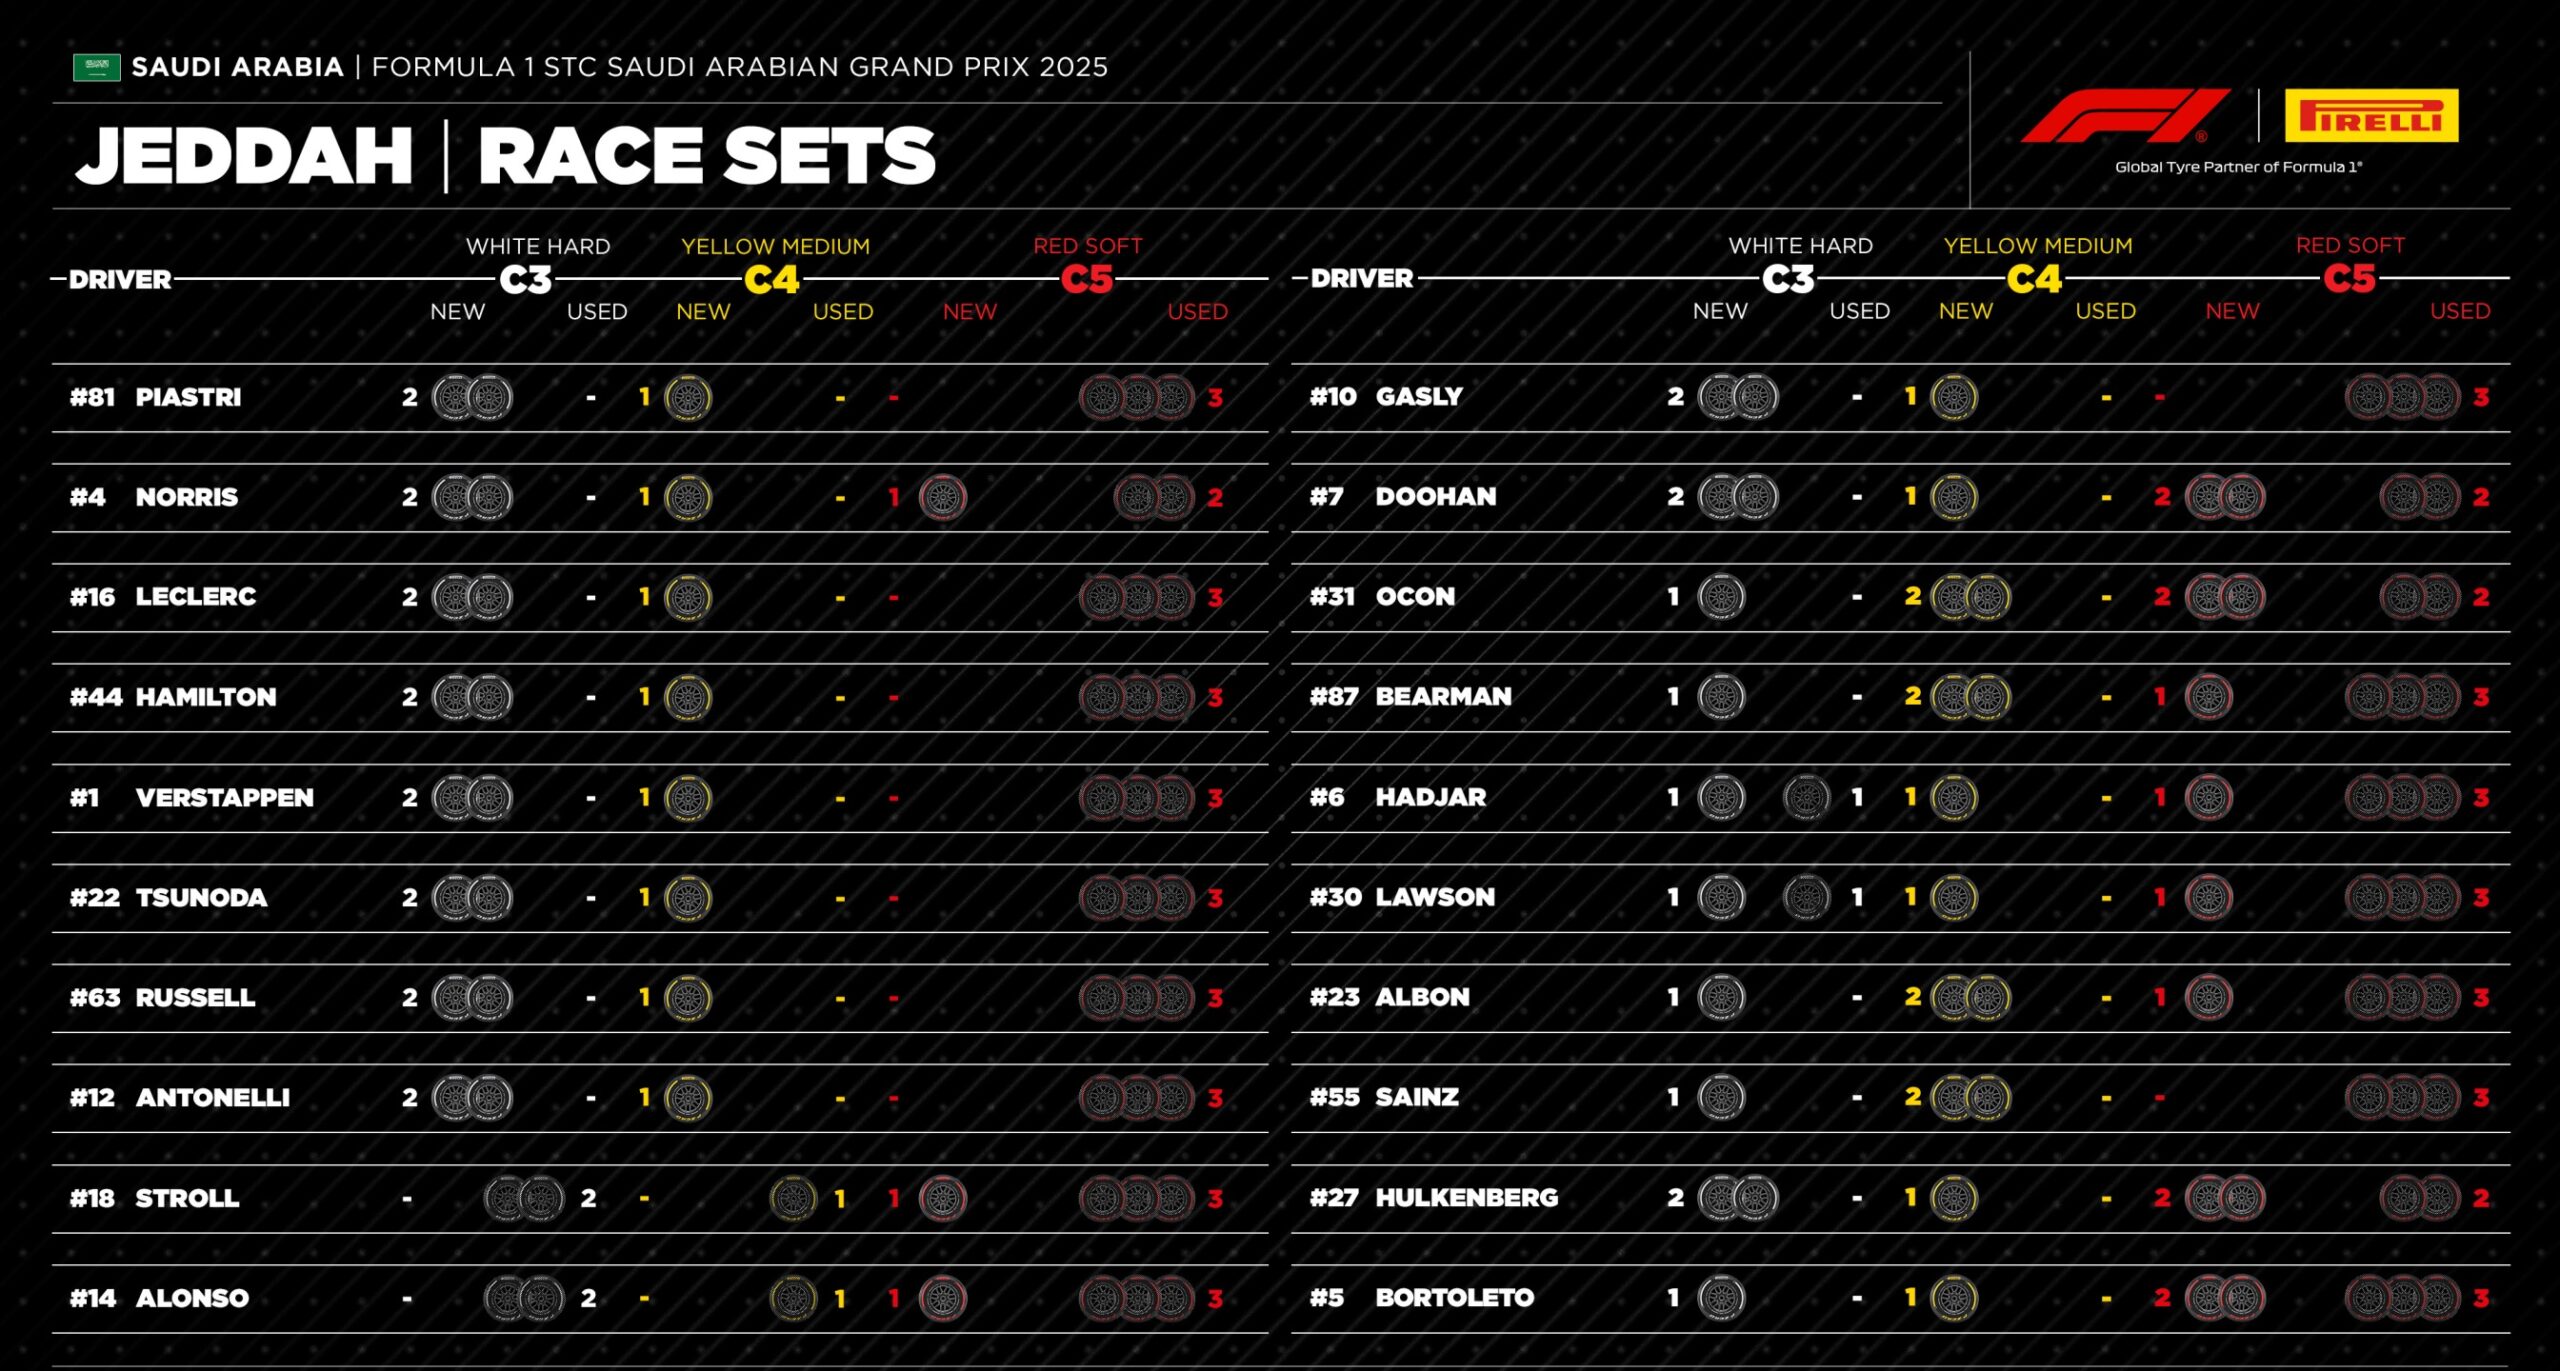Image resolution: width=2560 pixels, height=1371 pixels.
Task: Click Hadjar's used white hard tyre icon
Action: (x=1807, y=798)
